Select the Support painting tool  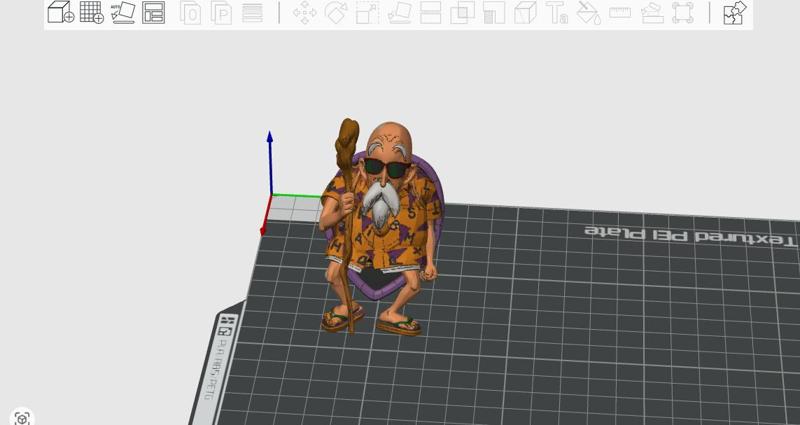(493, 13)
